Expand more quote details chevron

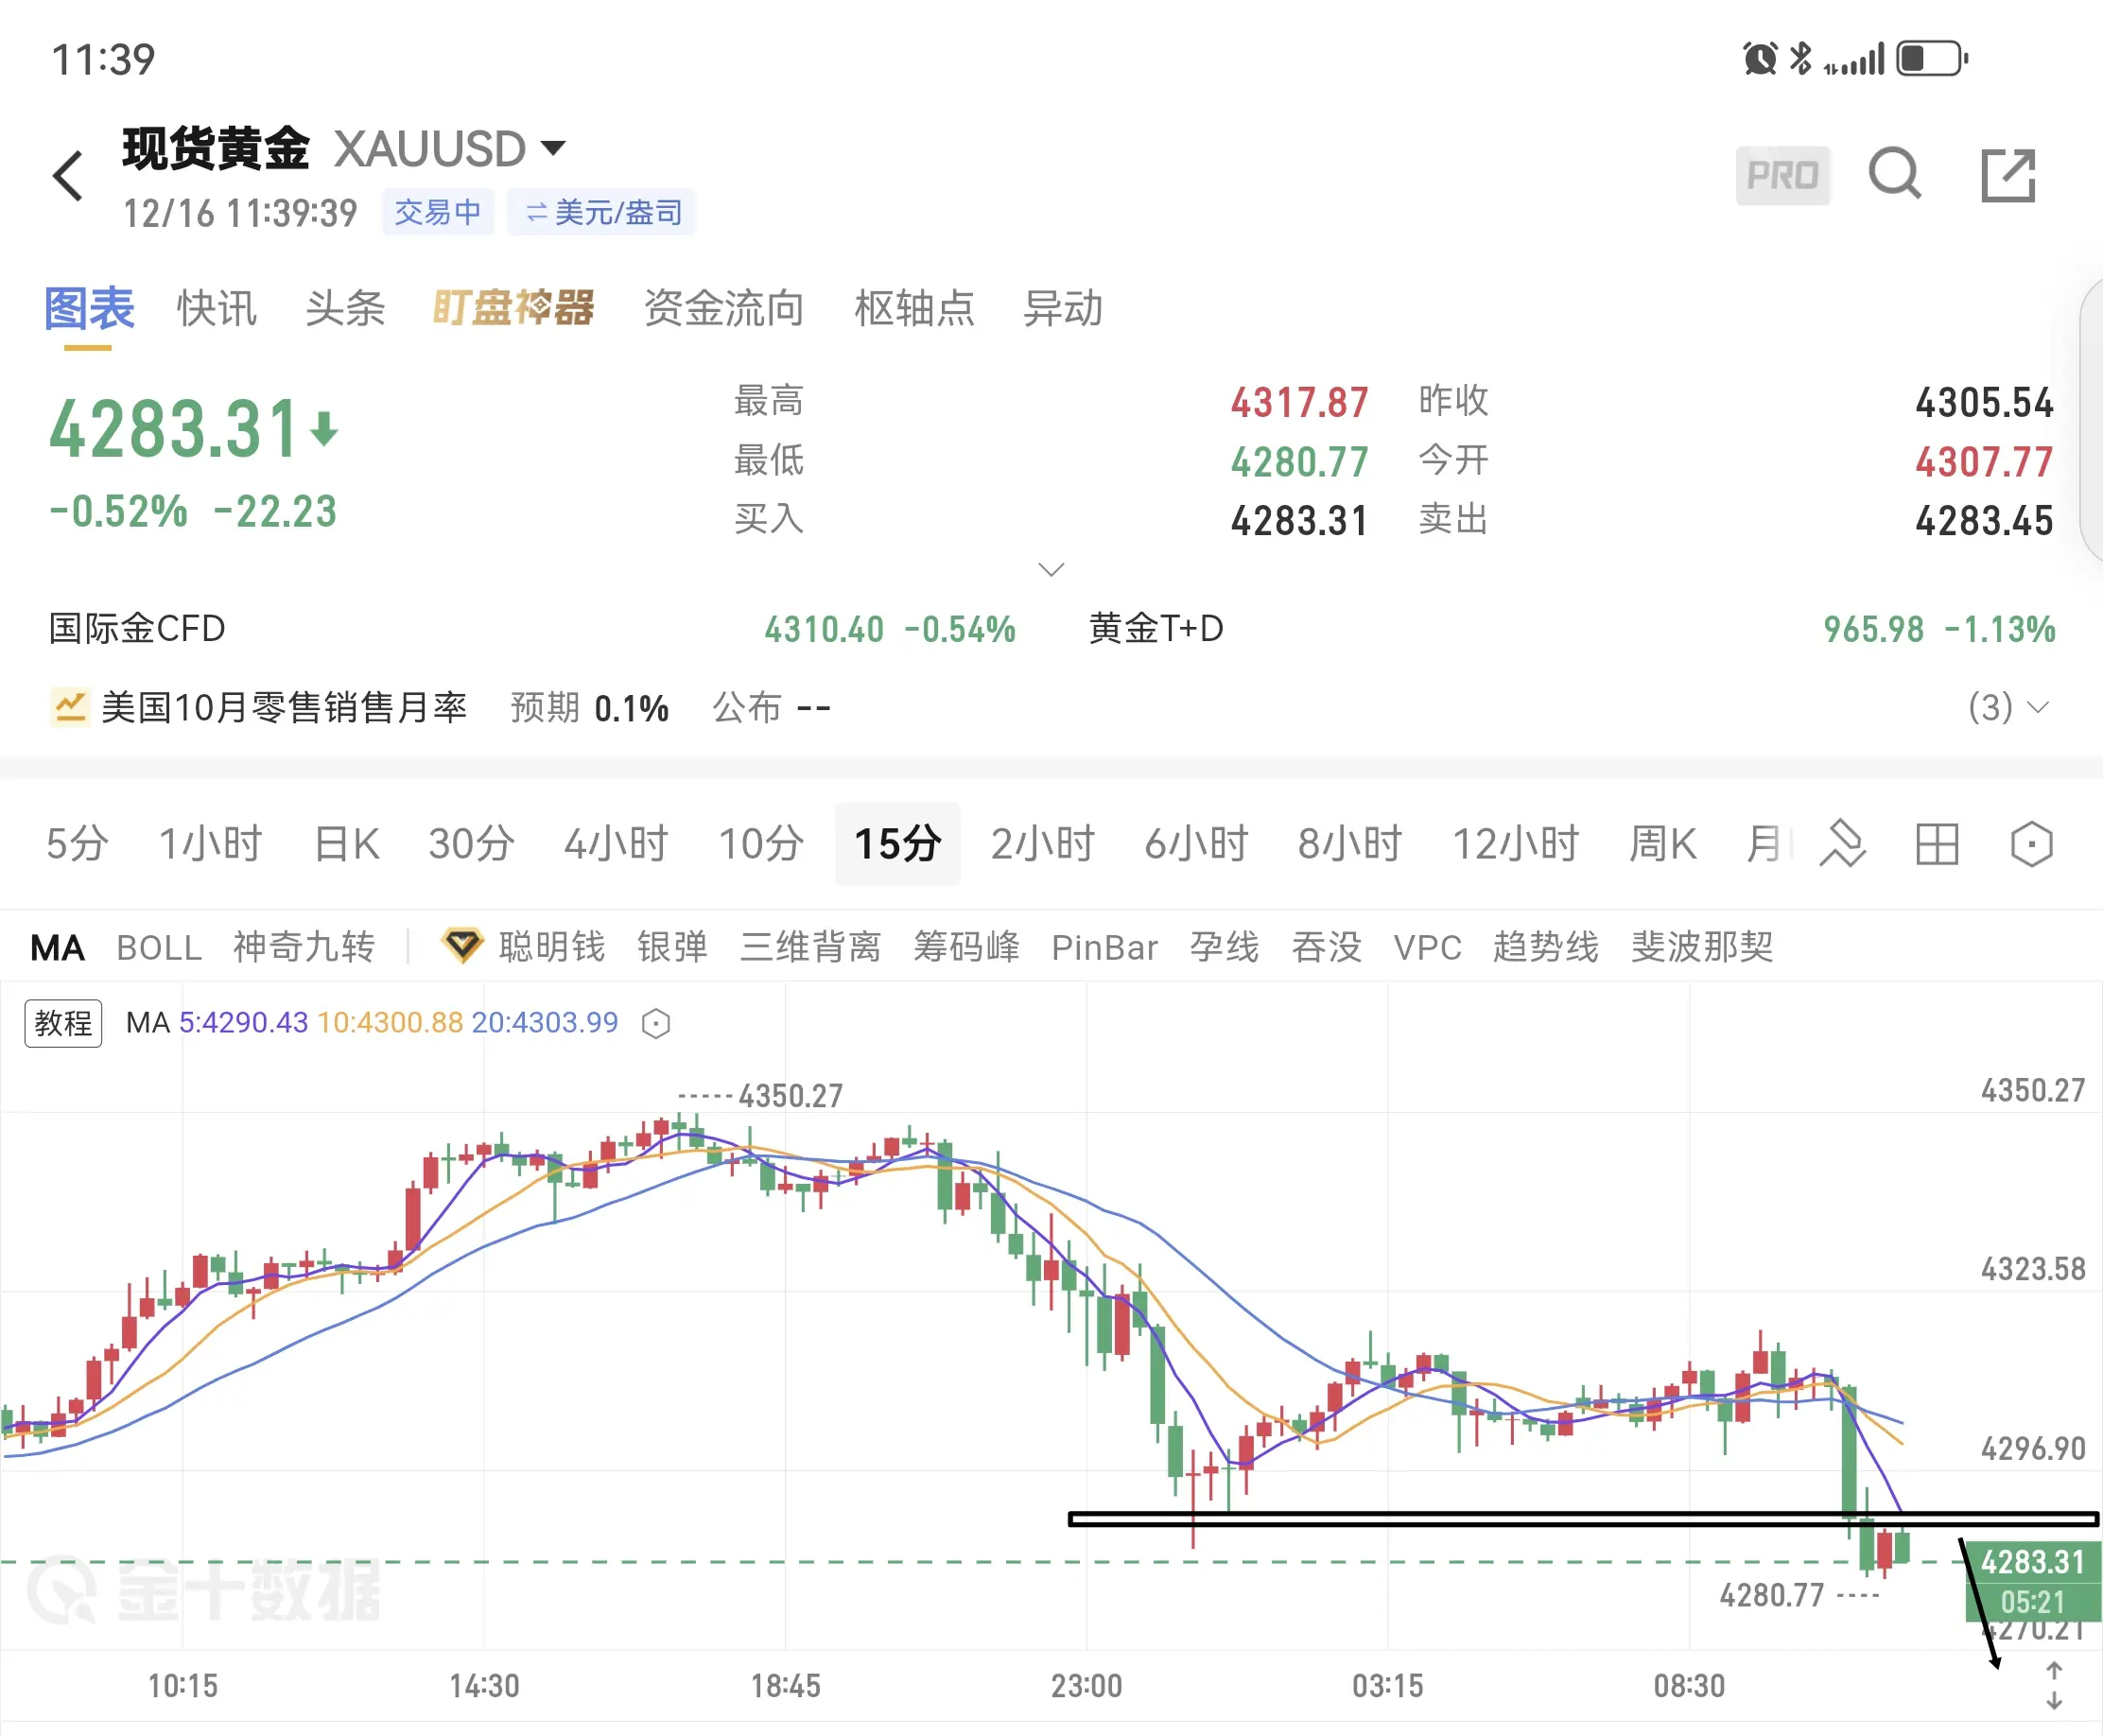[x=1051, y=569]
